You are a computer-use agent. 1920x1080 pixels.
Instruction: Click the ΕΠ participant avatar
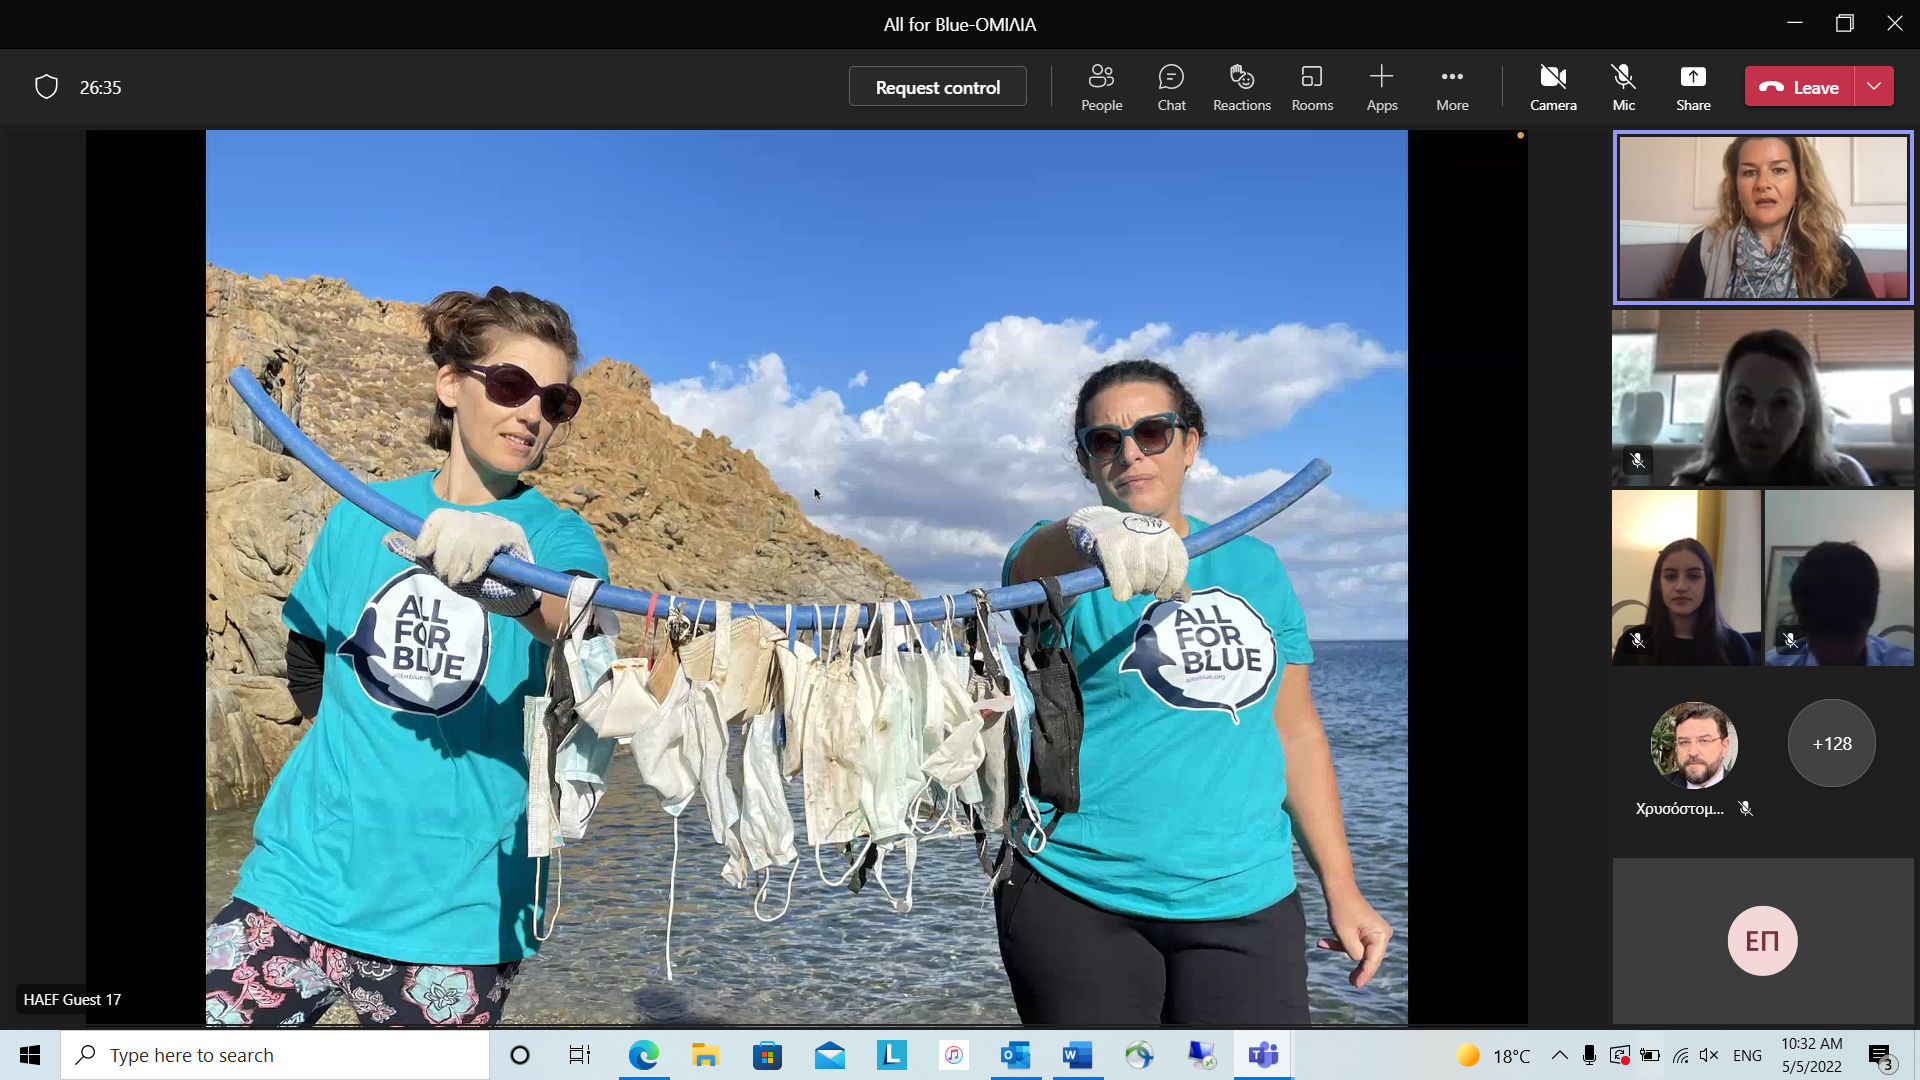(x=1762, y=940)
